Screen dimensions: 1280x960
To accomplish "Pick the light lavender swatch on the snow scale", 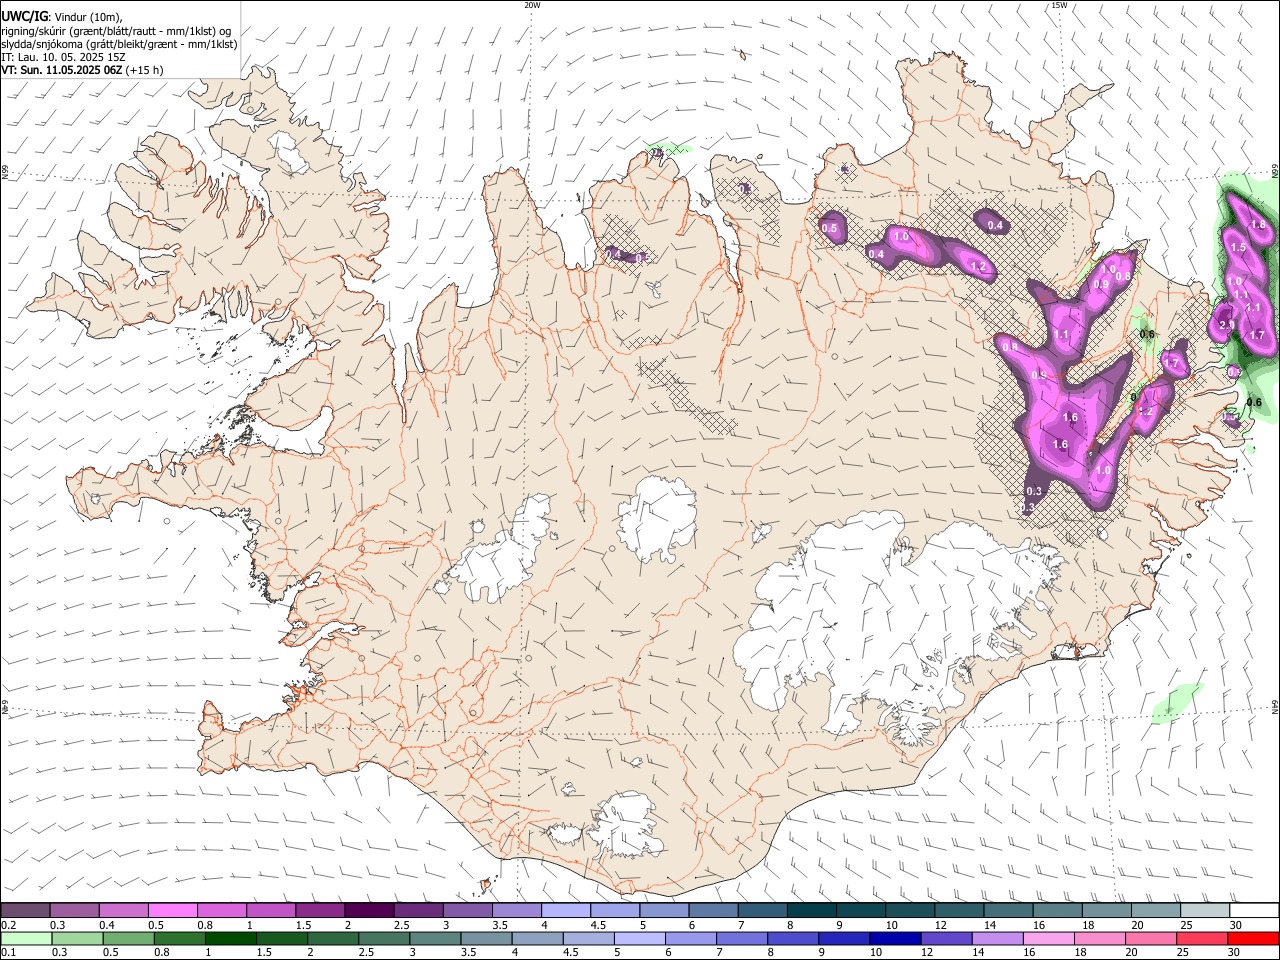I will pyautogui.click(x=566, y=911).
